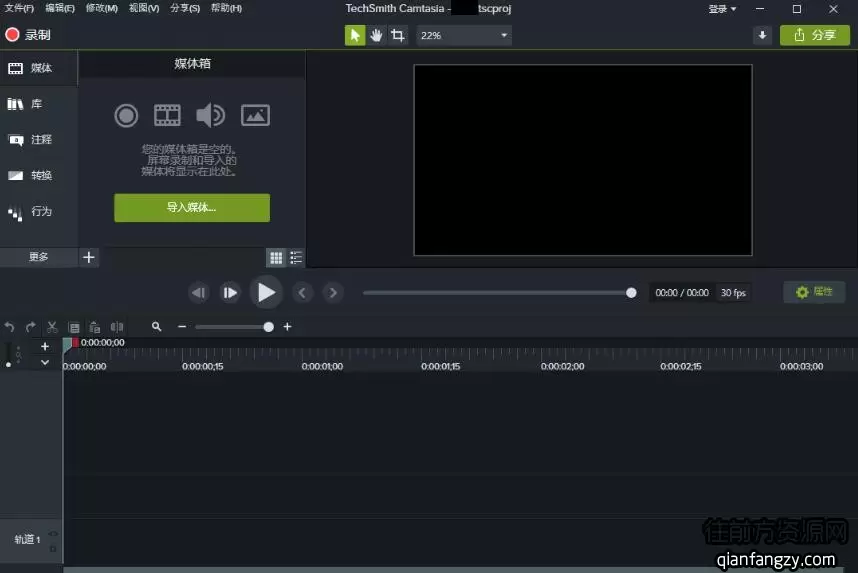Toggle the lock of 轨道 1
The width and height of the screenshot is (858, 573).
53,548
